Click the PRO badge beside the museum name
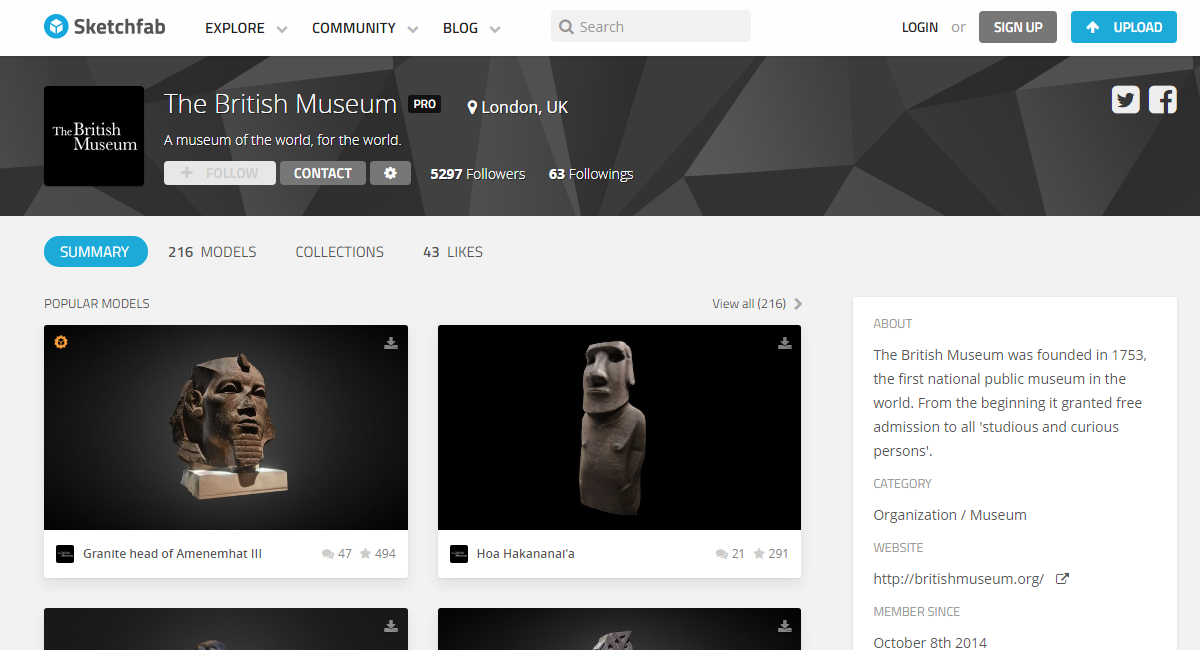The image size is (1200, 650). (x=424, y=104)
